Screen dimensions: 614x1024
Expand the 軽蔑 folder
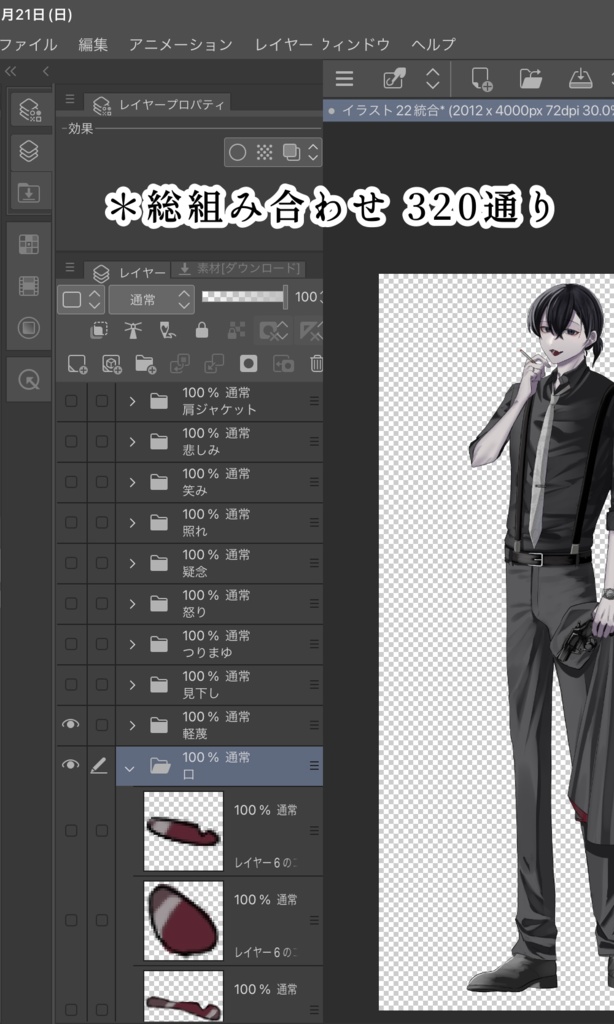[x=132, y=725]
